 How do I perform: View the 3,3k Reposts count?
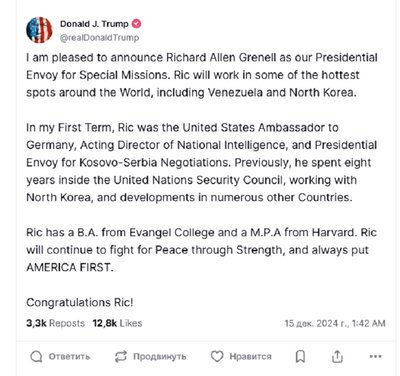(55, 323)
